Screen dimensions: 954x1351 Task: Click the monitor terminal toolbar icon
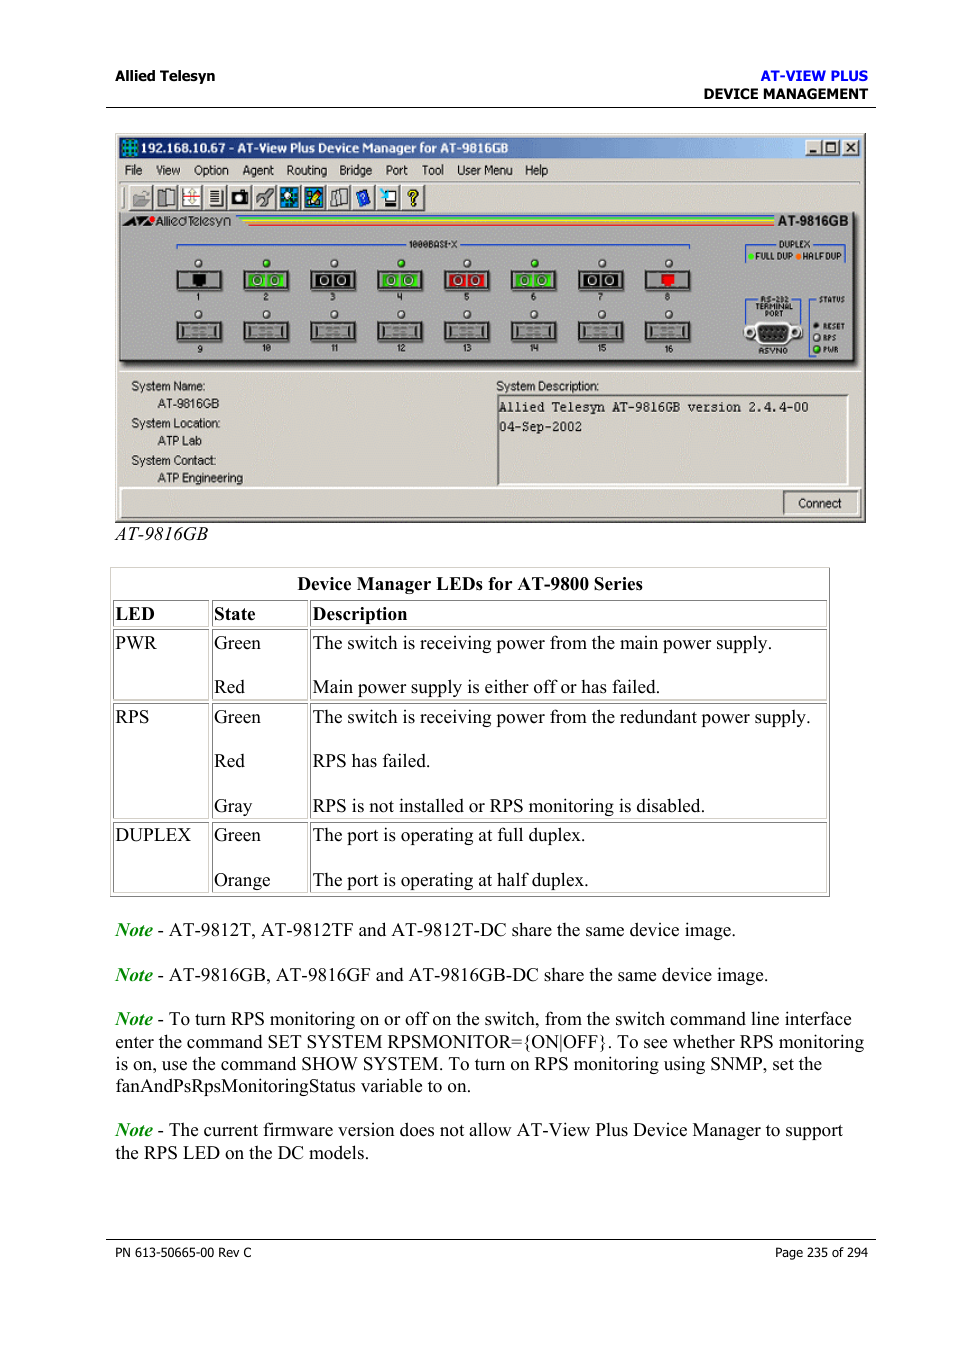click(x=388, y=198)
